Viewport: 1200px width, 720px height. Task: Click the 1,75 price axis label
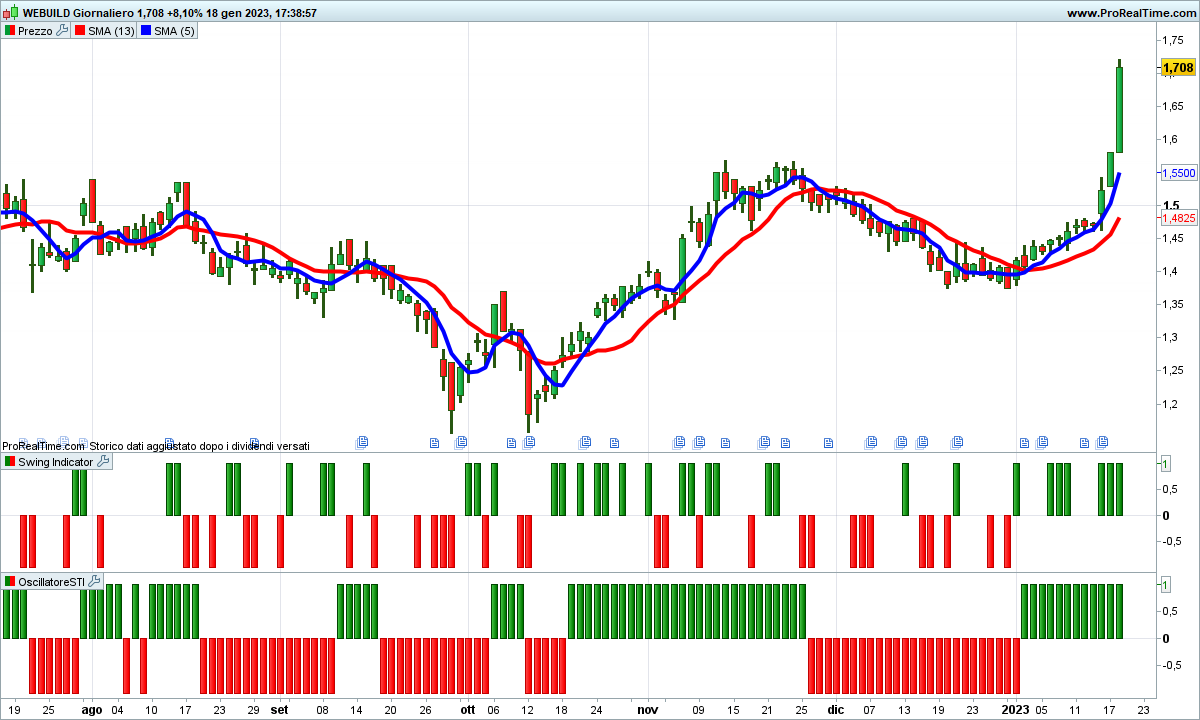pyautogui.click(x=1172, y=40)
